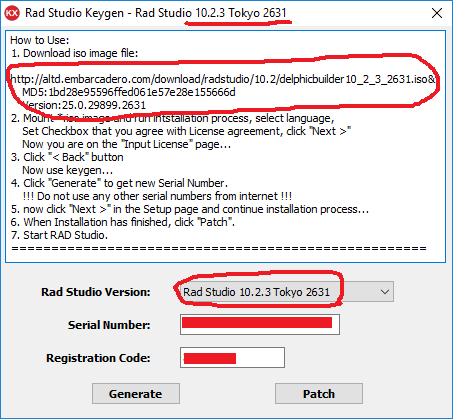Click the '1. Download iso image file:' line
This screenshot has width=453, height=419.
click(74, 53)
